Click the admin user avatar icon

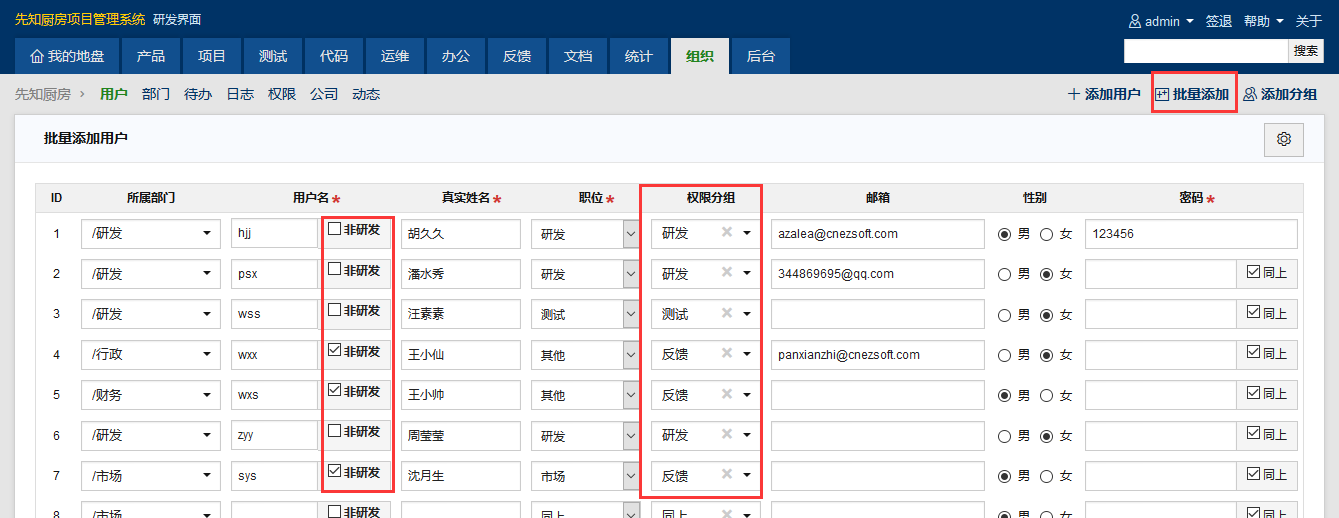[1134, 21]
